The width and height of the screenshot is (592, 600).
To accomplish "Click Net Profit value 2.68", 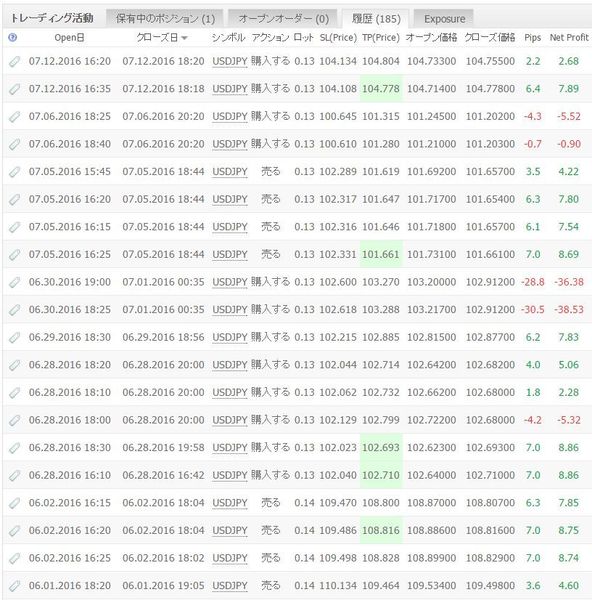I will pyautogui.click(x=569, y=61).
